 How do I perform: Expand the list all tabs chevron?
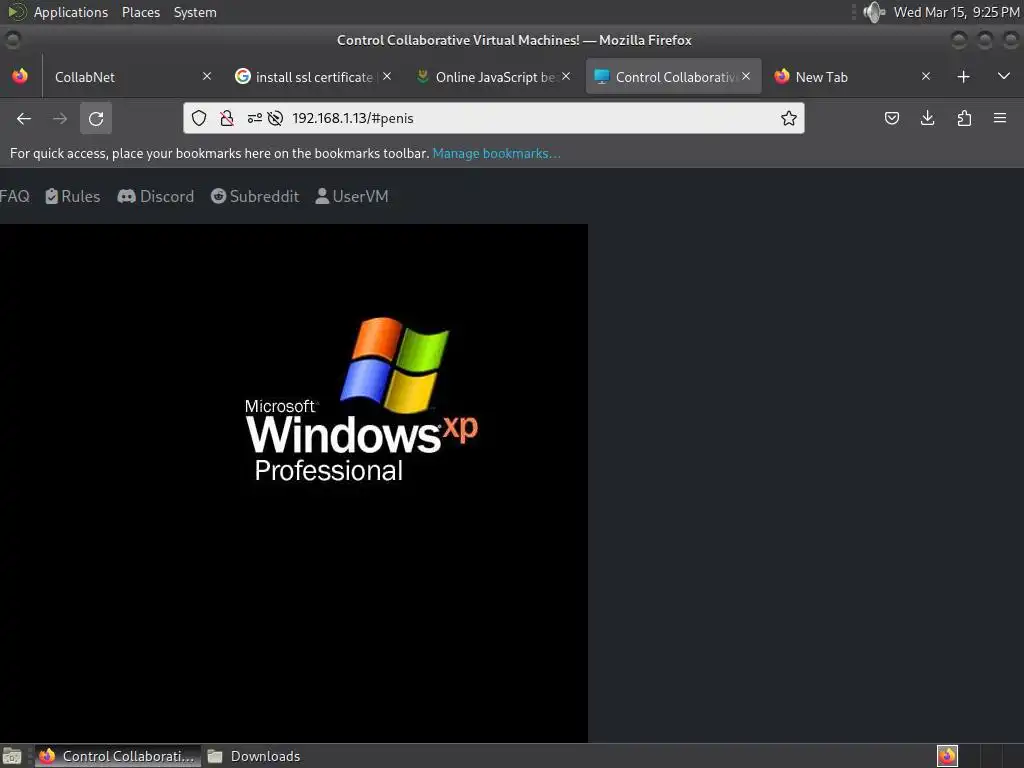[x=1004, y=77]
